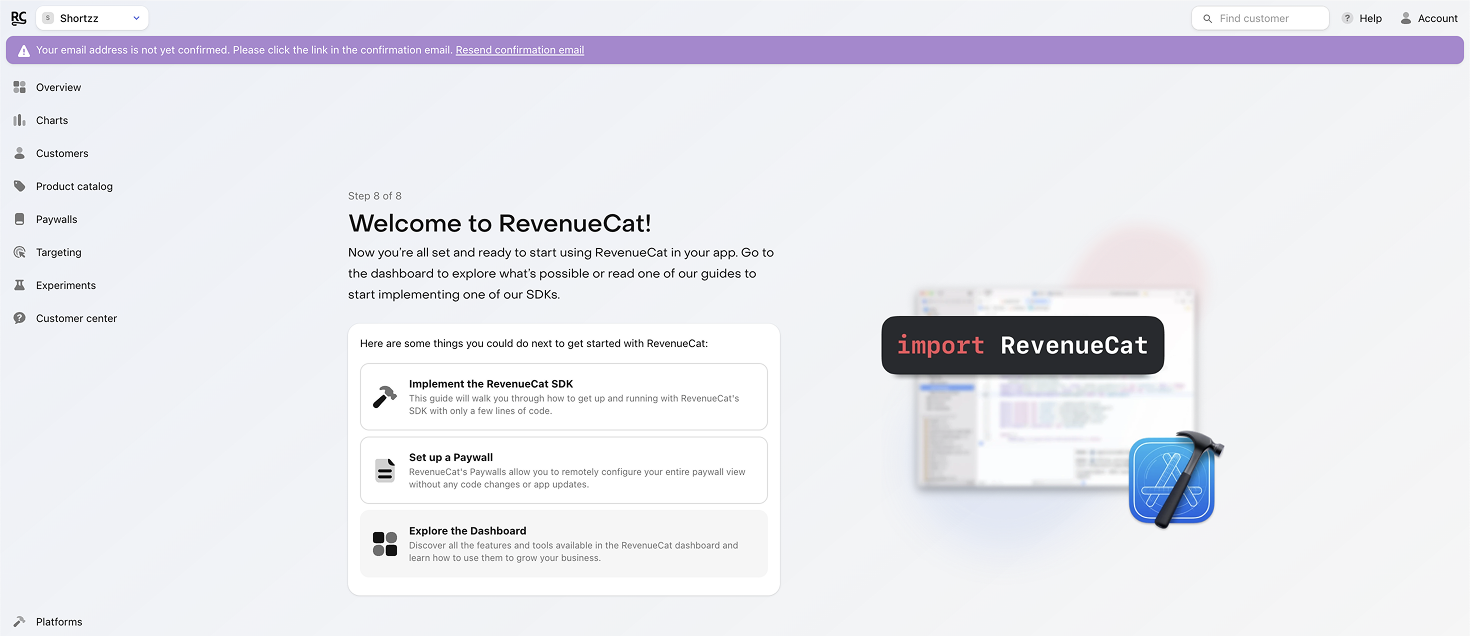This screenshot has height=636, width=1470.
Task: Click the Customer center chat icon
Action: click(19, 318)
